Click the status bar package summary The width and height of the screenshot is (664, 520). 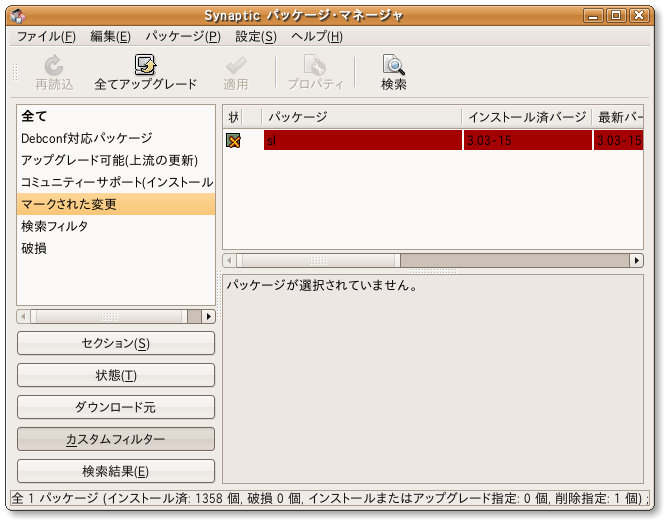[x=329, y=498]
